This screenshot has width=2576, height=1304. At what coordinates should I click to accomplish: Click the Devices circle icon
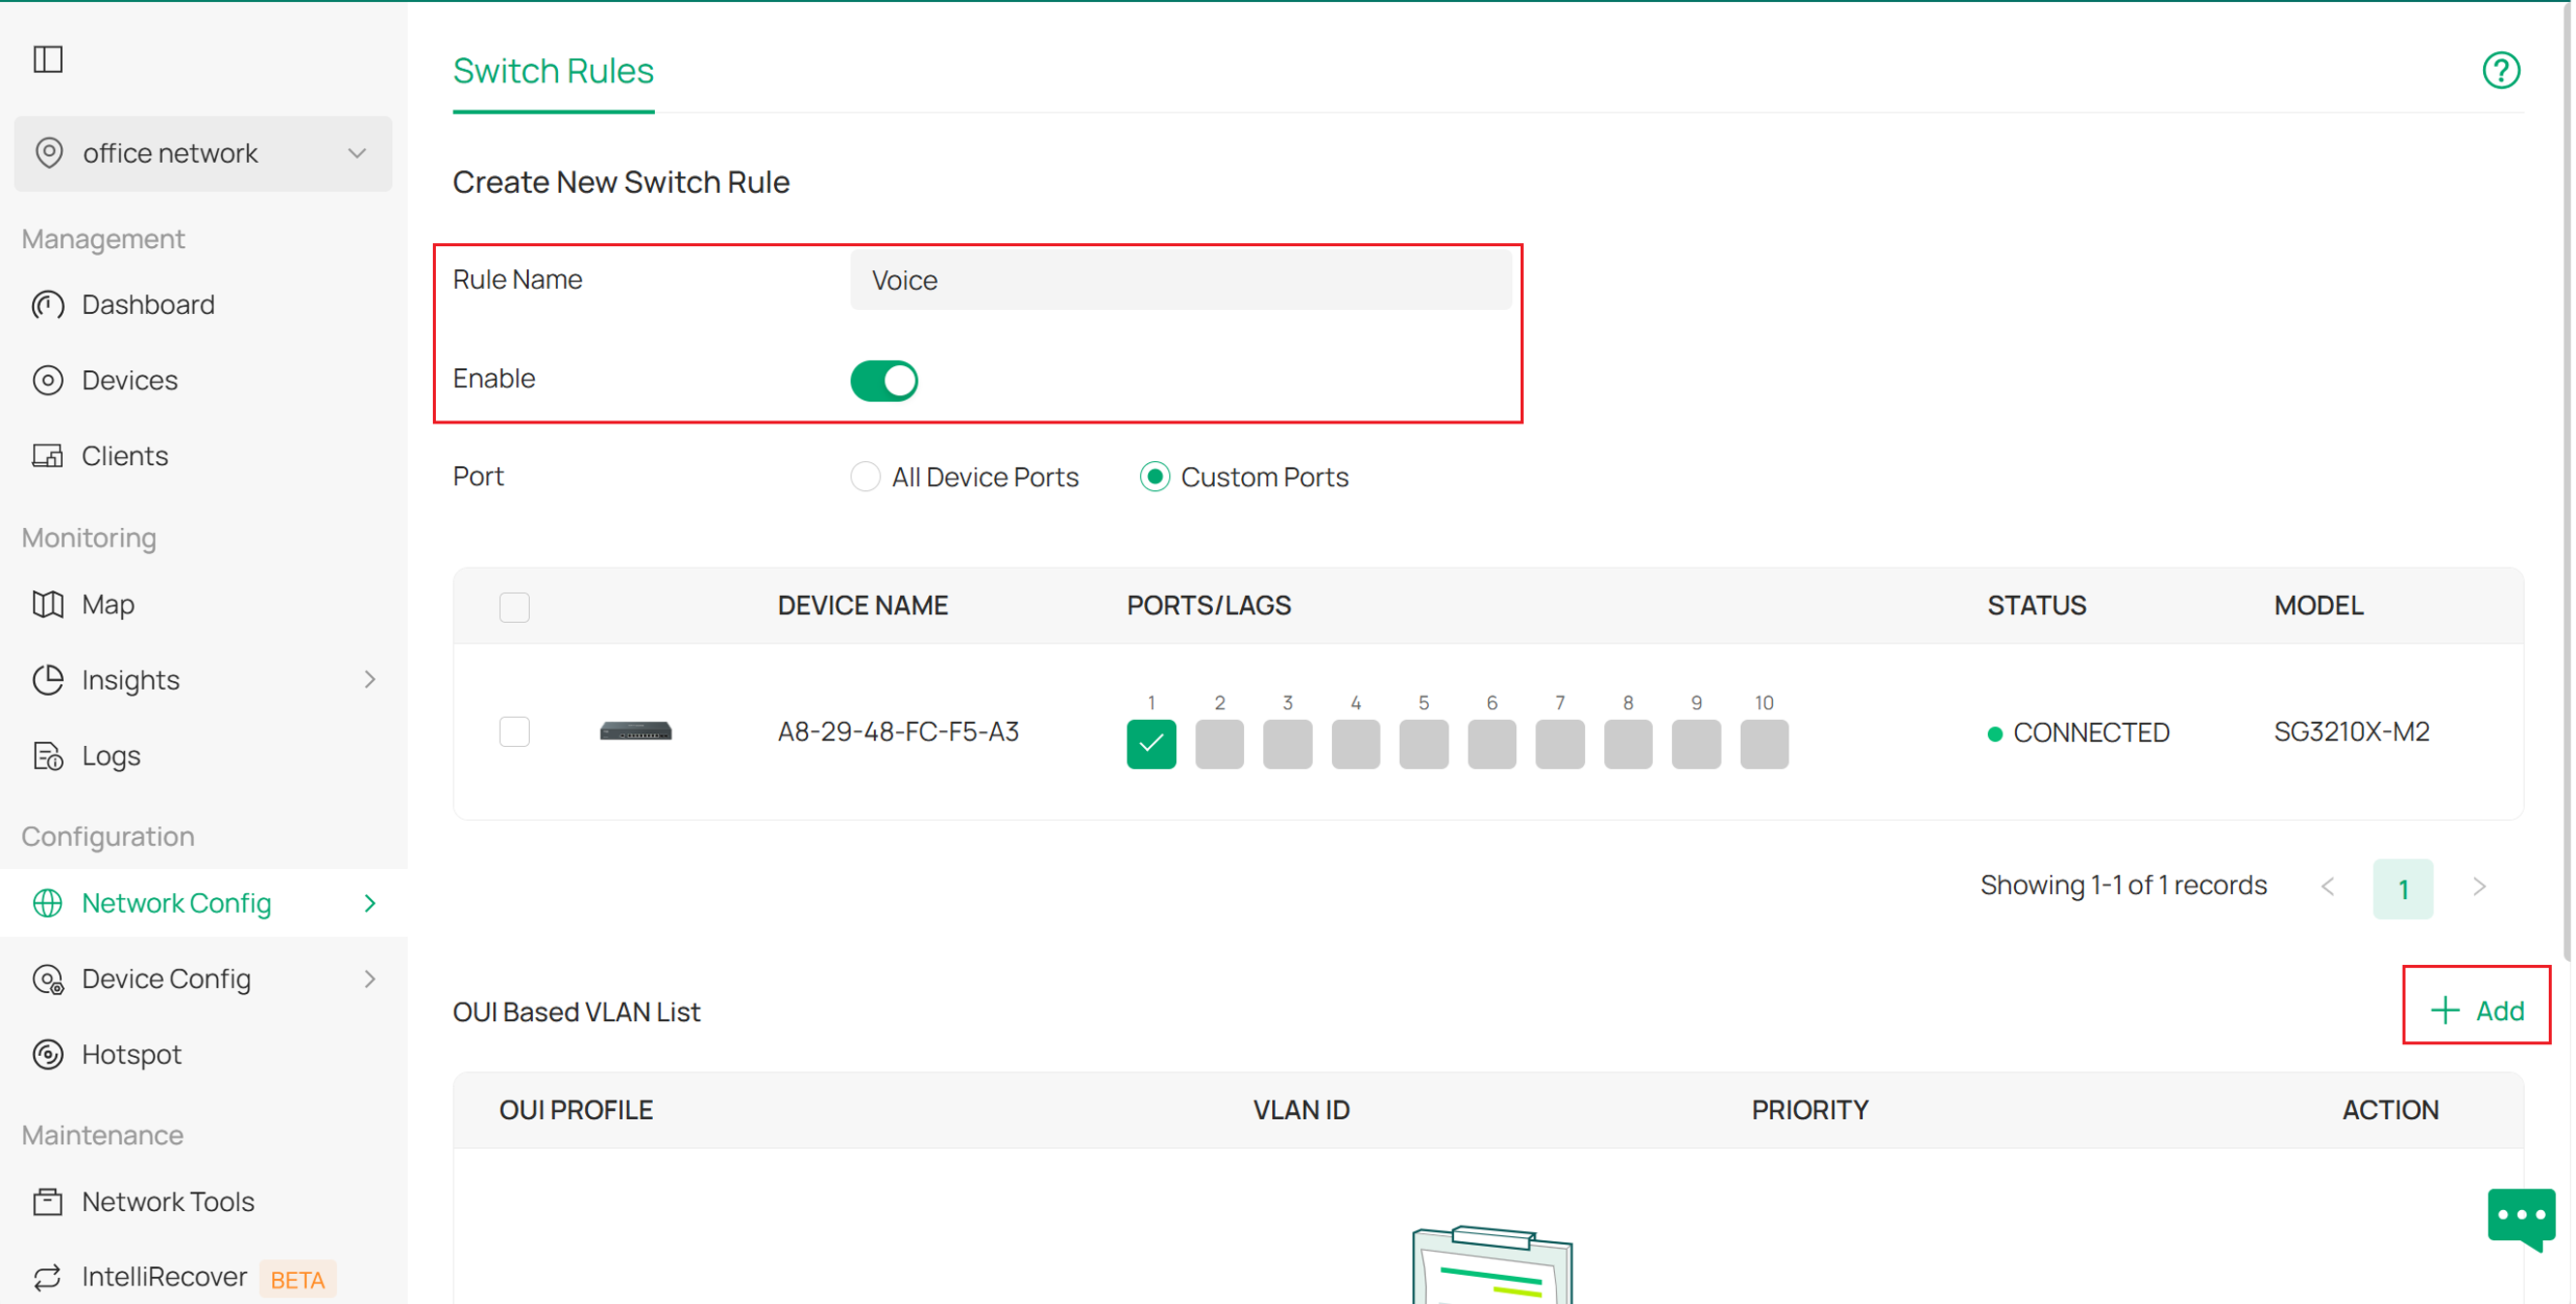point(48,380)
